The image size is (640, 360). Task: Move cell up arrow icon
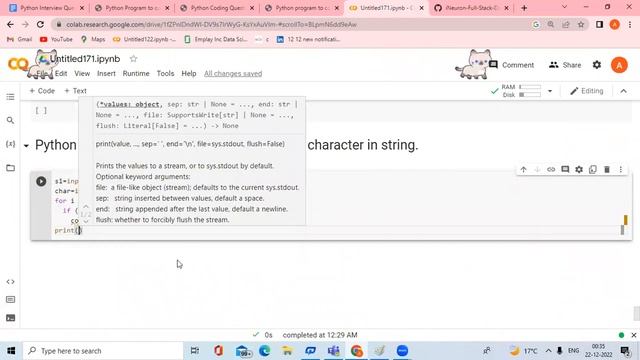pos(524,169)
